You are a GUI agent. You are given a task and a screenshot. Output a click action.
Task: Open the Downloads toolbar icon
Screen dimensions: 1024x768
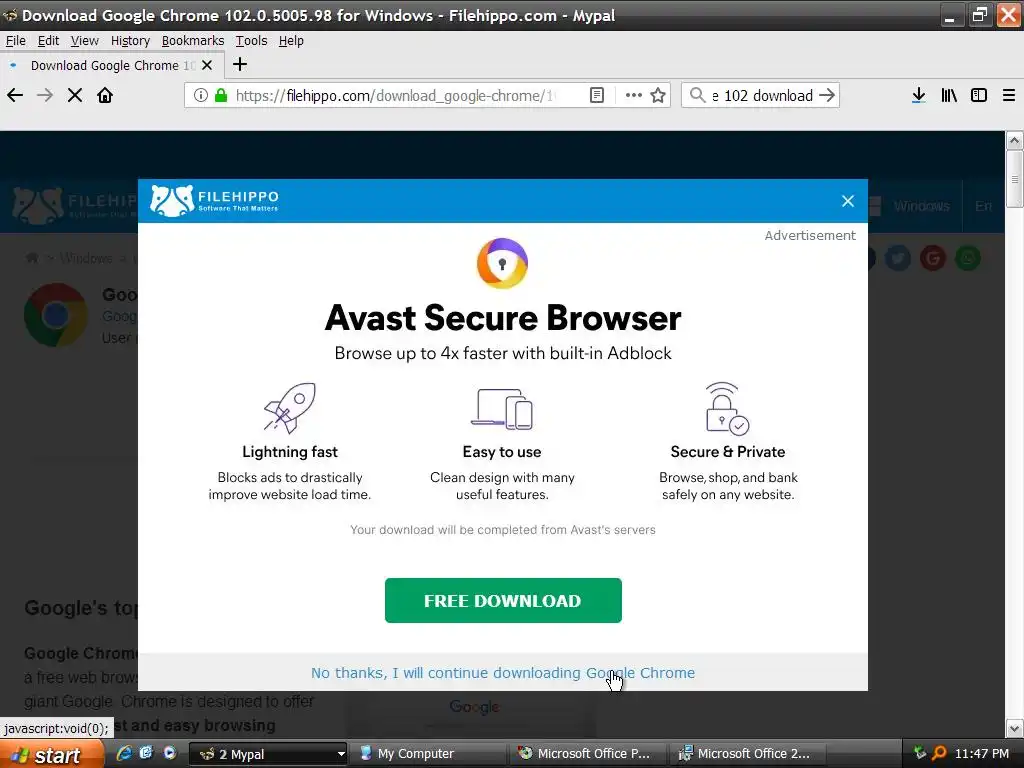pyautogui.click(x=919, y=95)
